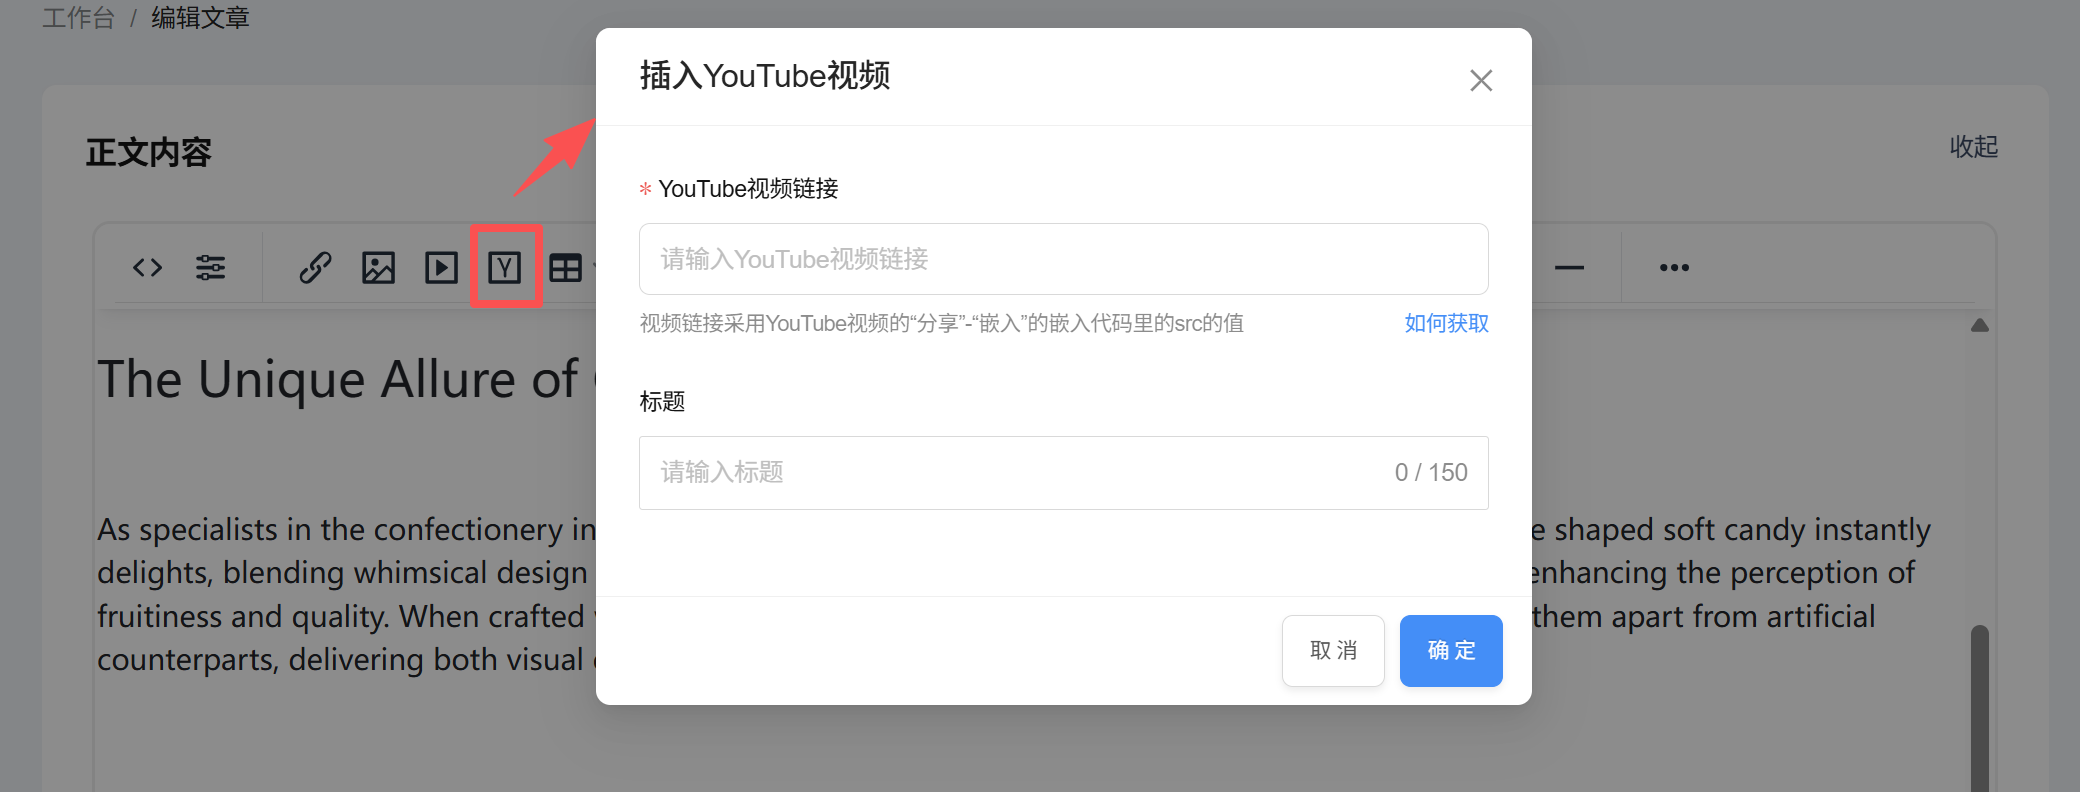
Task: Click the hint text about 嵌入代码里的src的值
Action: (x=941, y=323)
